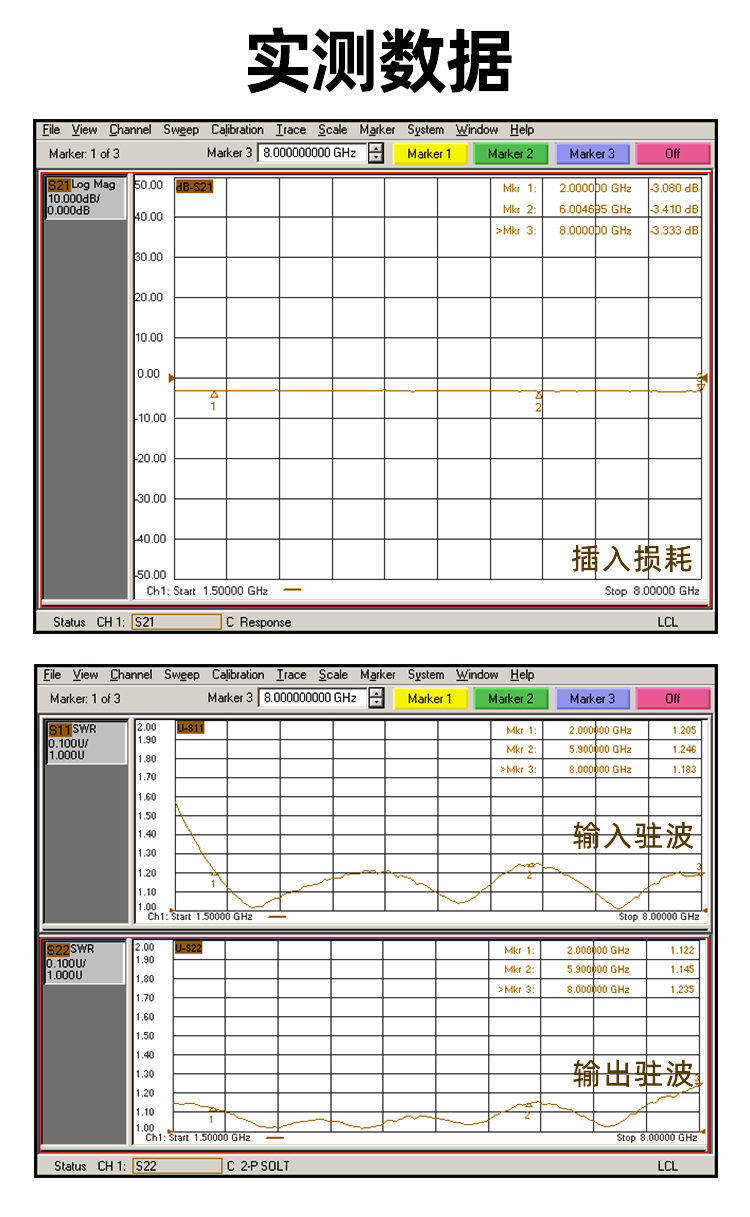750x1217 pixels.
Task: Decrease Marker 3 frequency with down arrow, SWR window
Action: click(x=376, y=704)
